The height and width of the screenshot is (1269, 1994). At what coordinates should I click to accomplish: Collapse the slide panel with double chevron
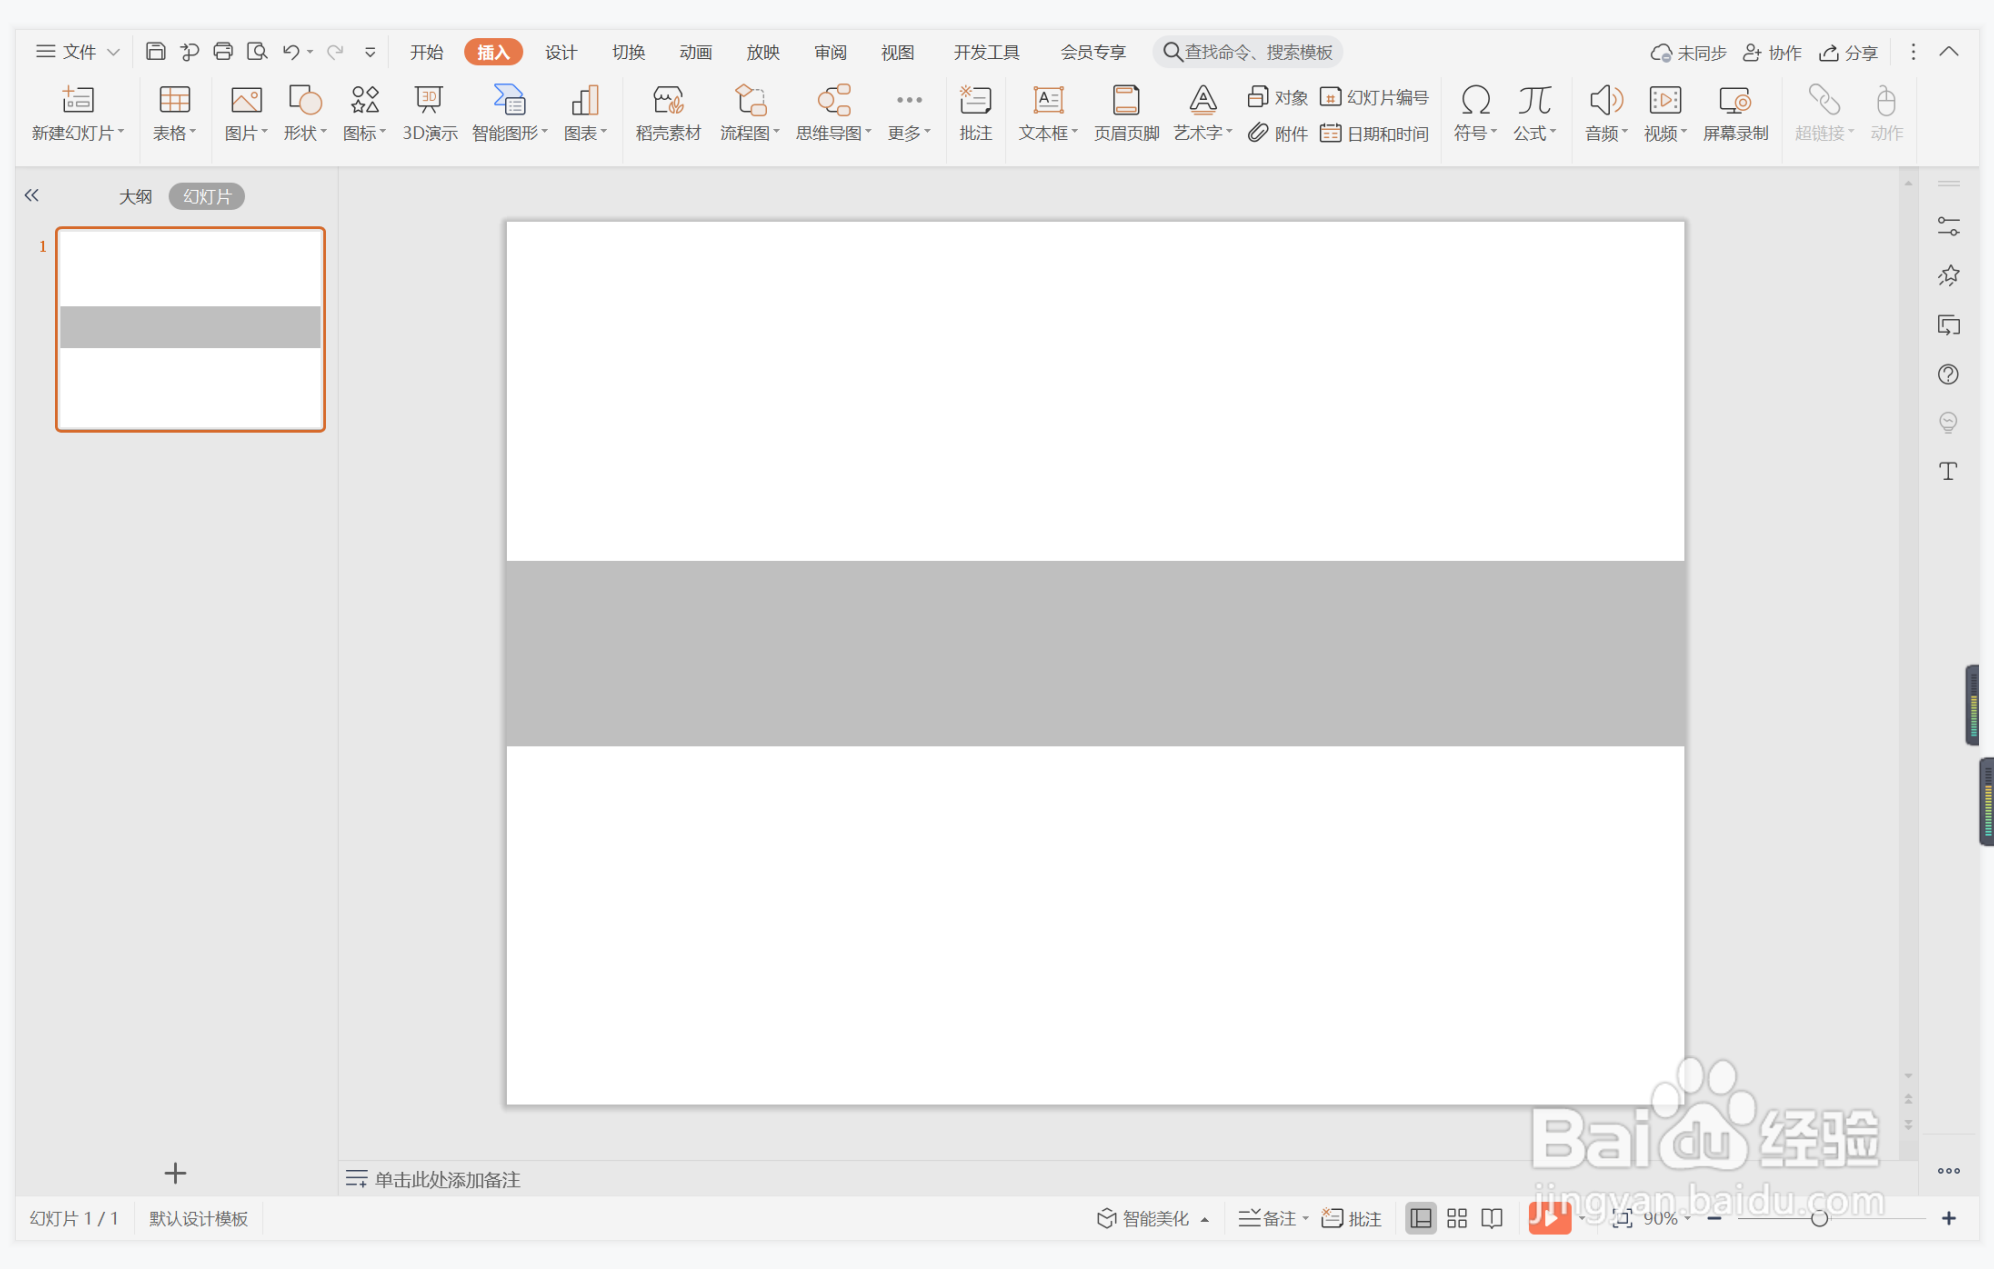32,195
